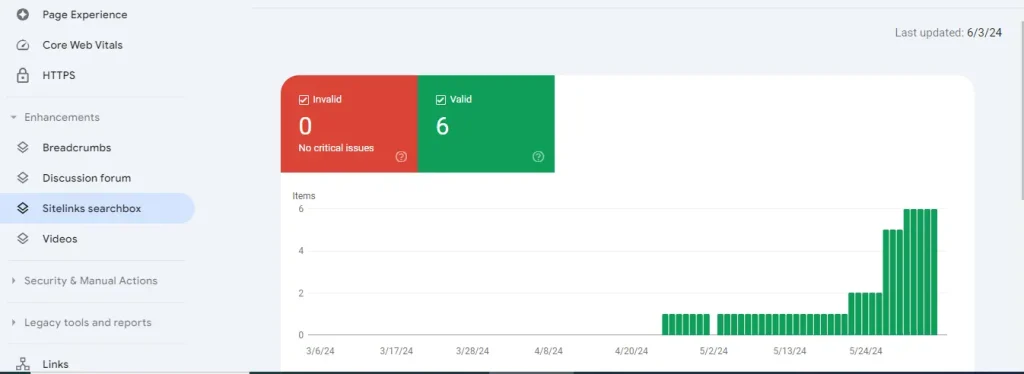
Task: Click the Links sitemap icon
Action: click(x=23, y=364)
